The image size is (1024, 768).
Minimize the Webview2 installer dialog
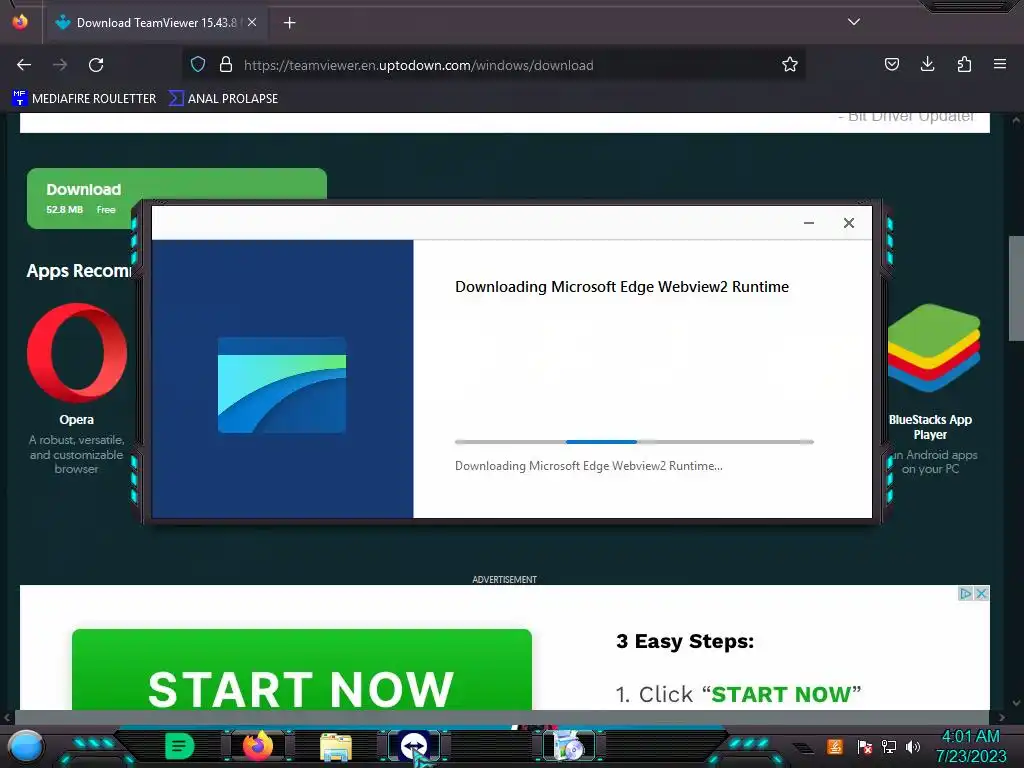[808, 223]
